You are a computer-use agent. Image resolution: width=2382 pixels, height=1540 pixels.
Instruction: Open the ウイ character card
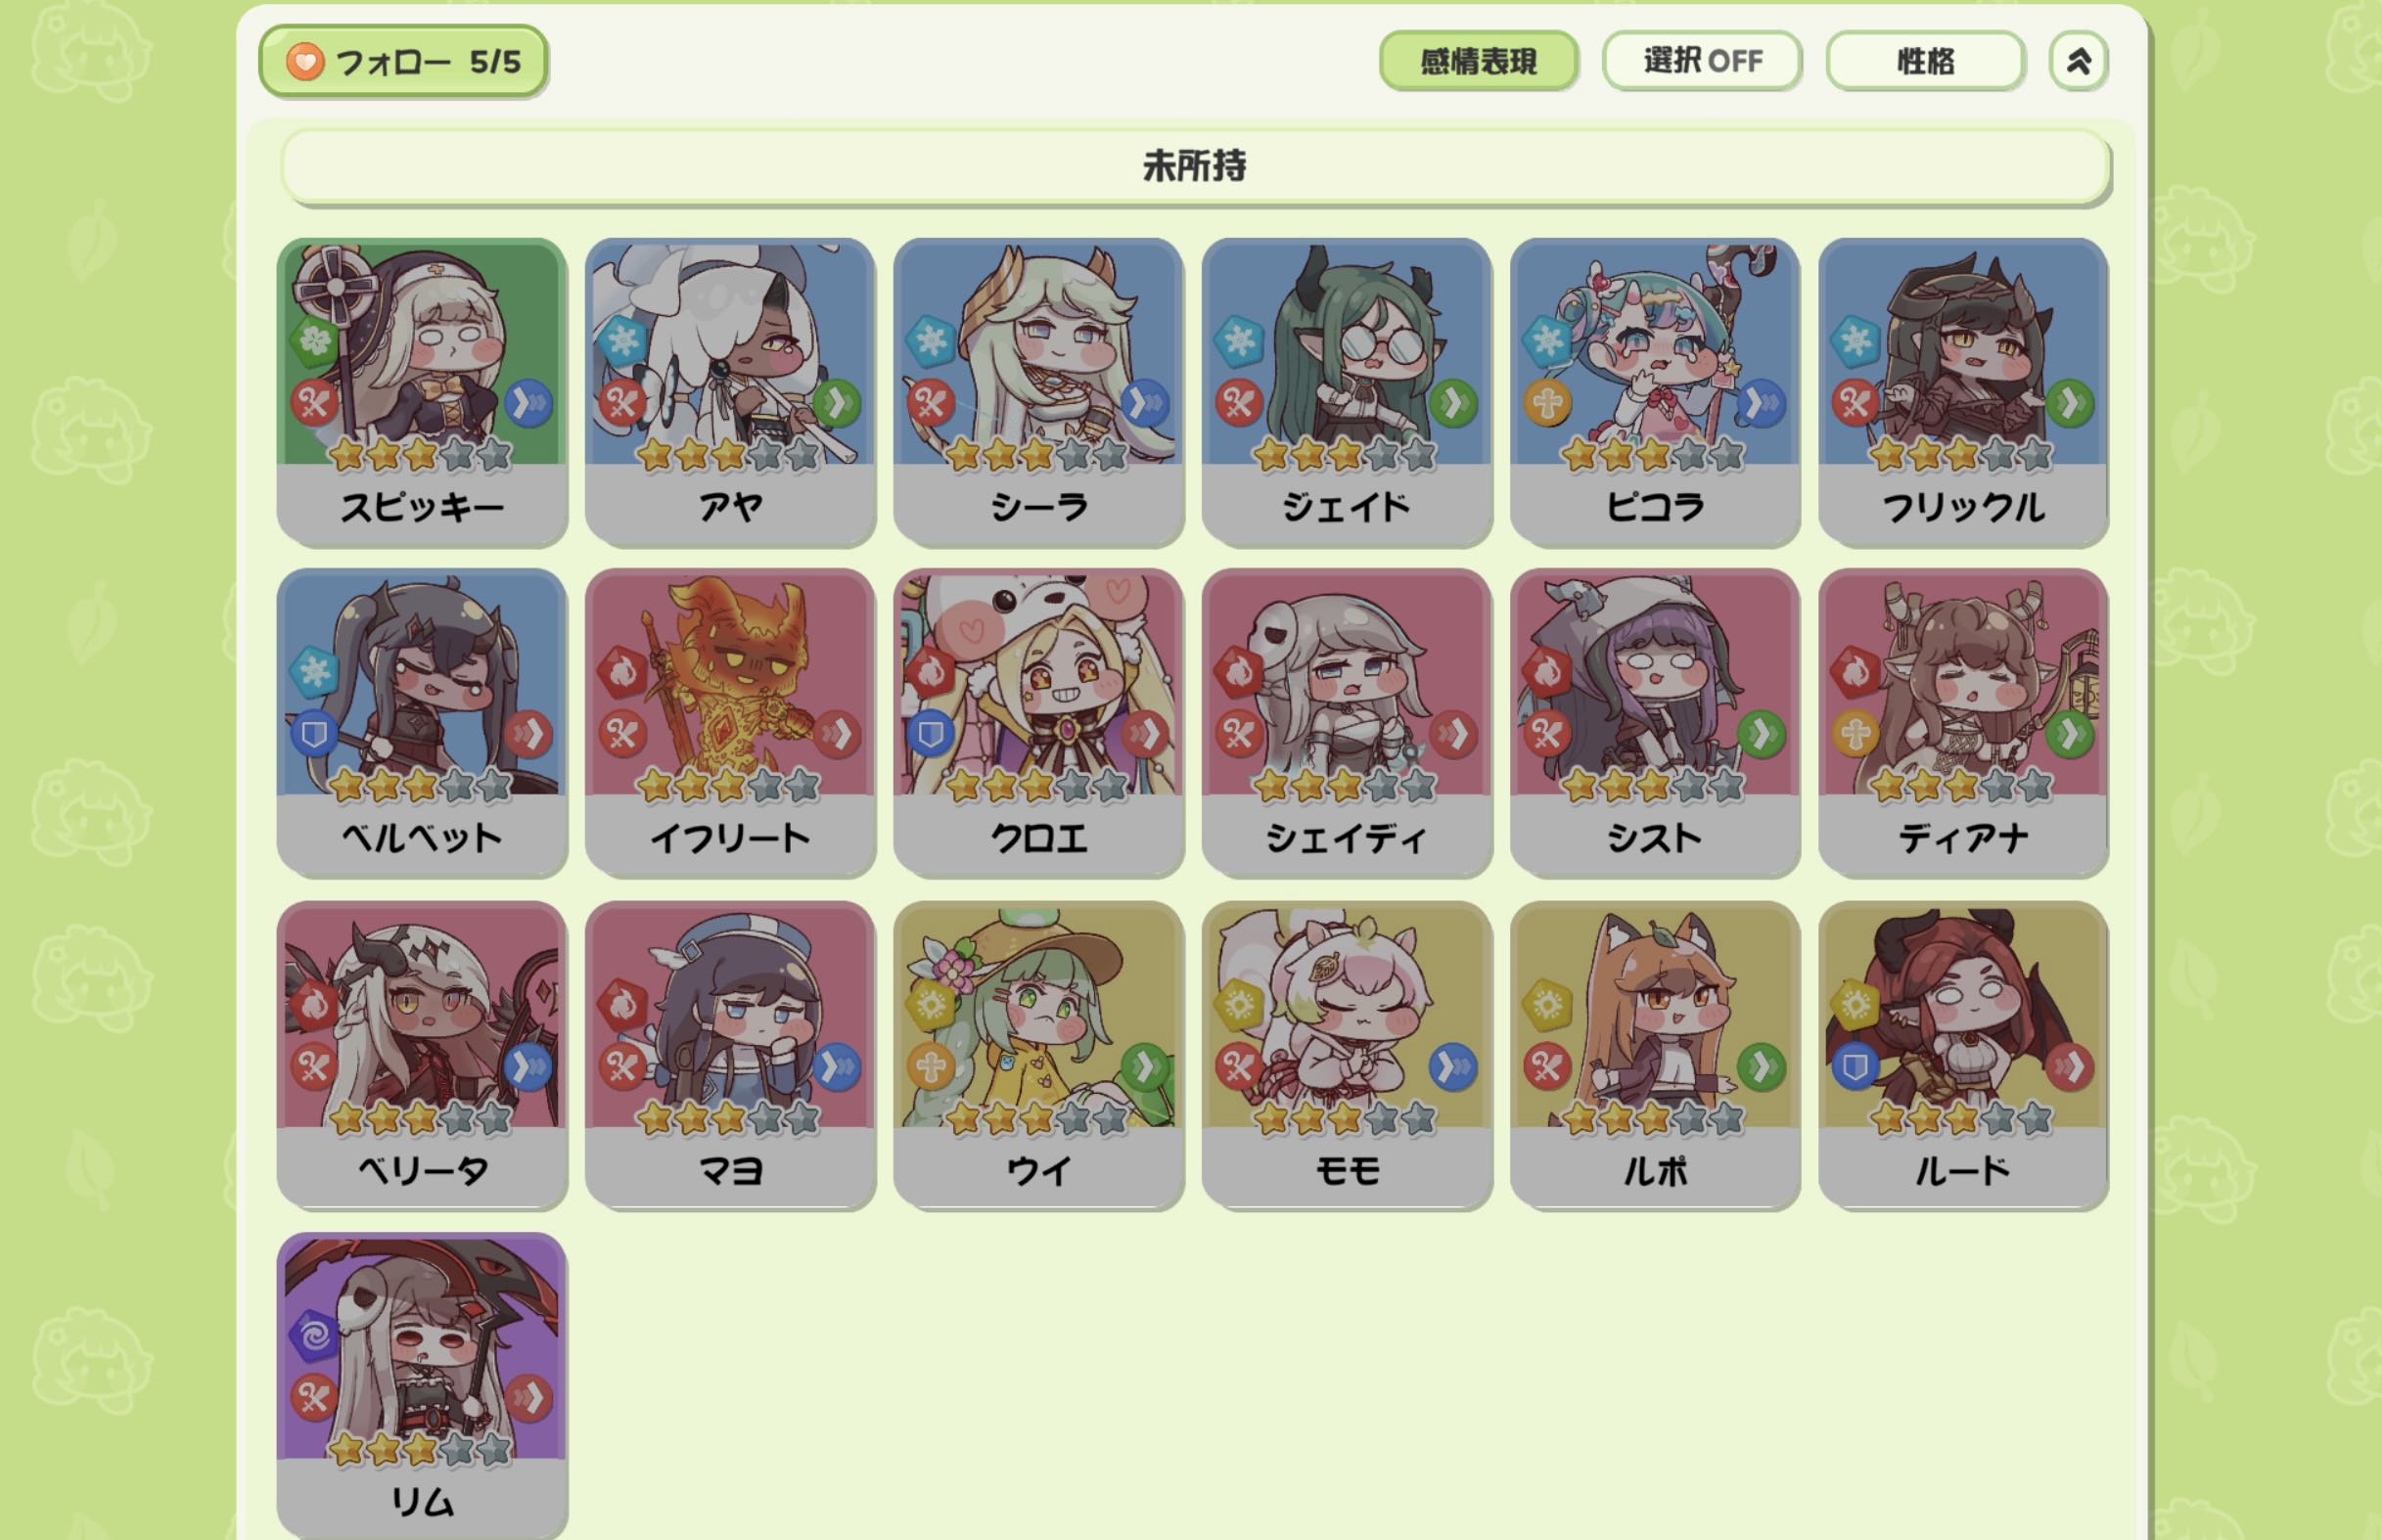pos(1038,1055)
